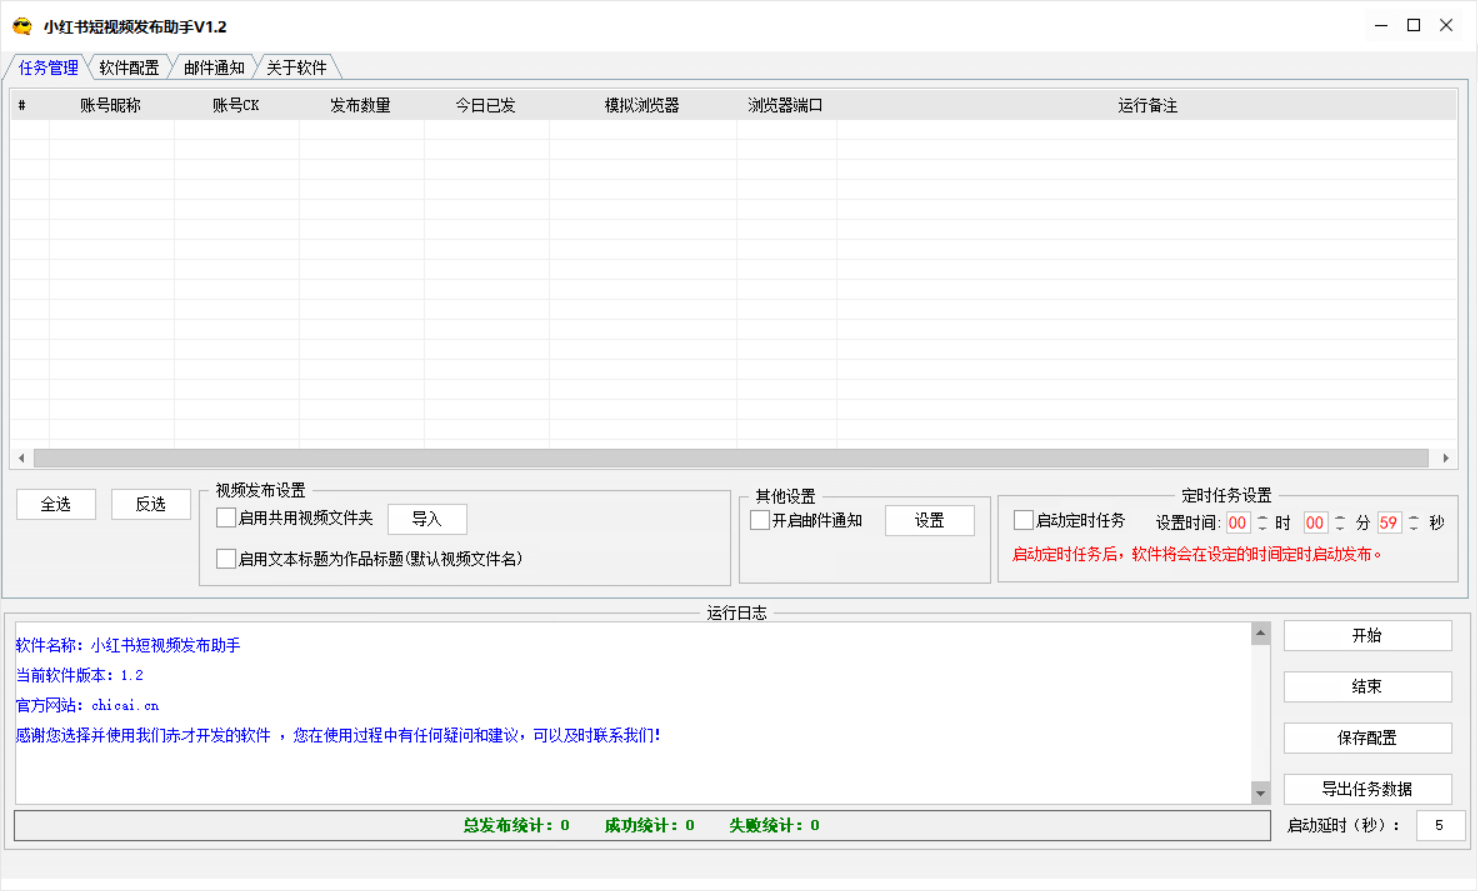Click the 保存配置 button
The height and width of the screenshot is (891, 1478).
[1367, 738]
